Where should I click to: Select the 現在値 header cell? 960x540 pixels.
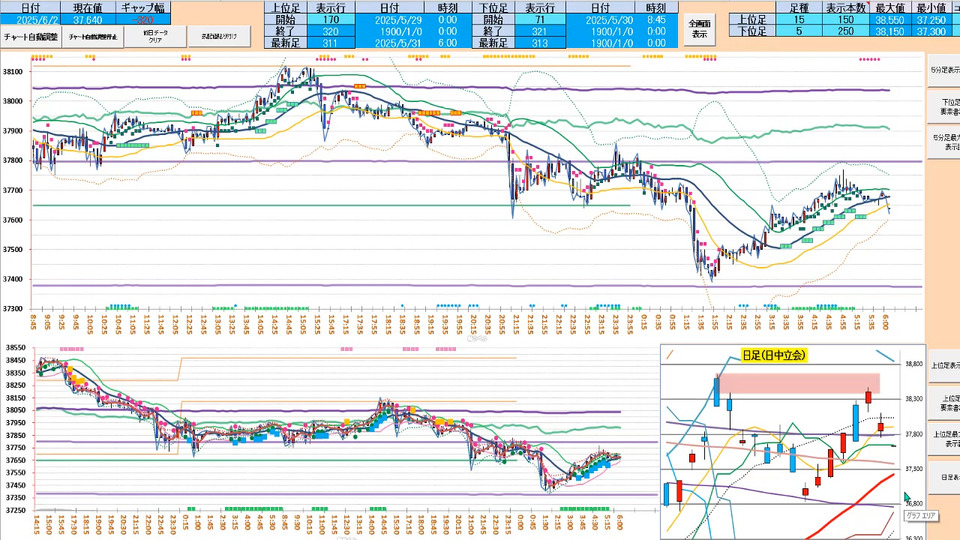[x=88, y=8]
